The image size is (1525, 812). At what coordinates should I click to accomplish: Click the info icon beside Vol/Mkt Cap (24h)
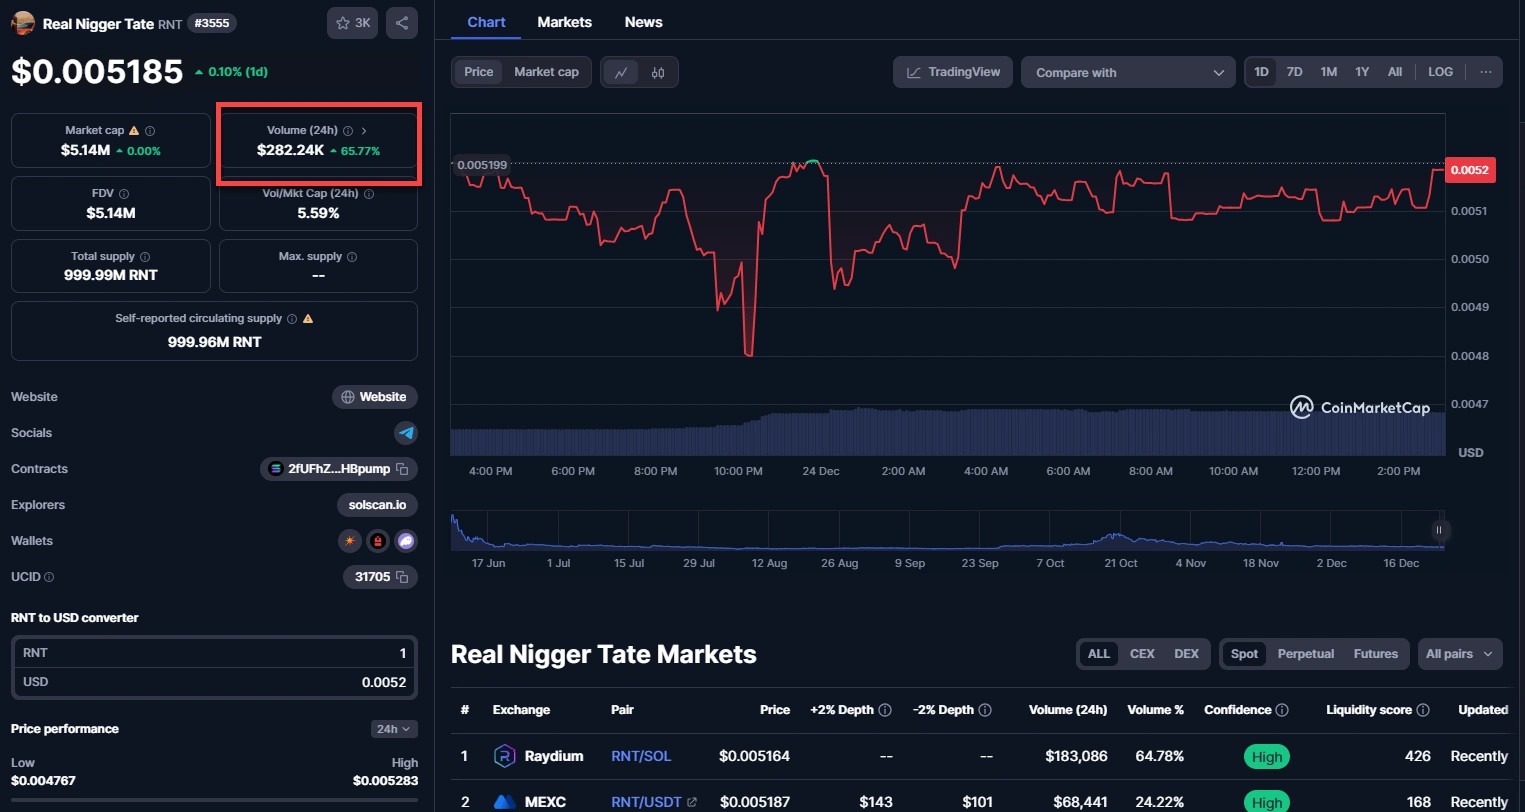[x=369, y=194]
